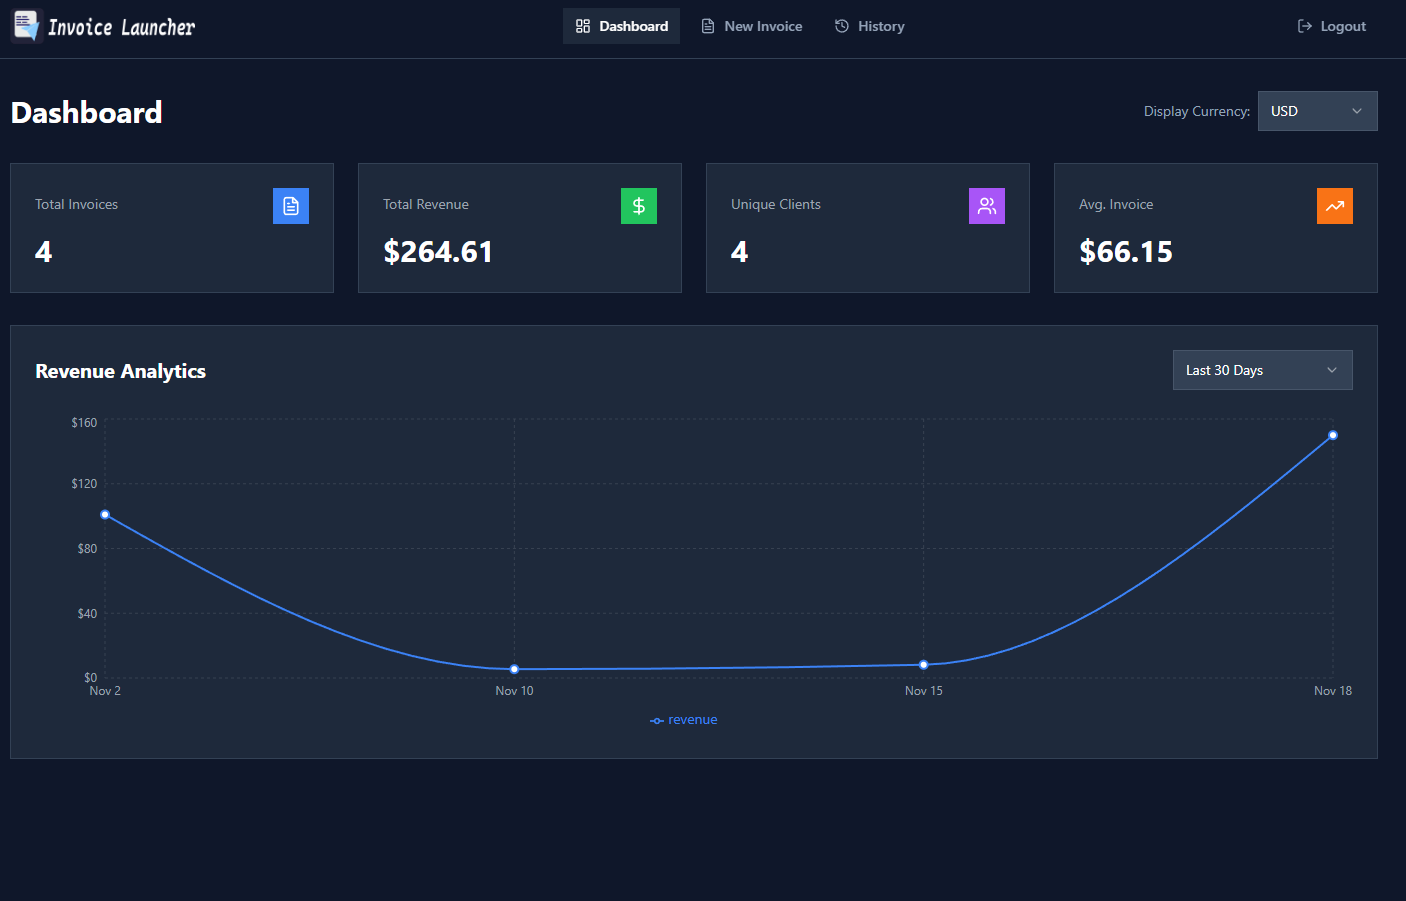Screen dimensions: 1406x901
Task: Open the Display Currency dropdown
Action: click(1317, 111)
